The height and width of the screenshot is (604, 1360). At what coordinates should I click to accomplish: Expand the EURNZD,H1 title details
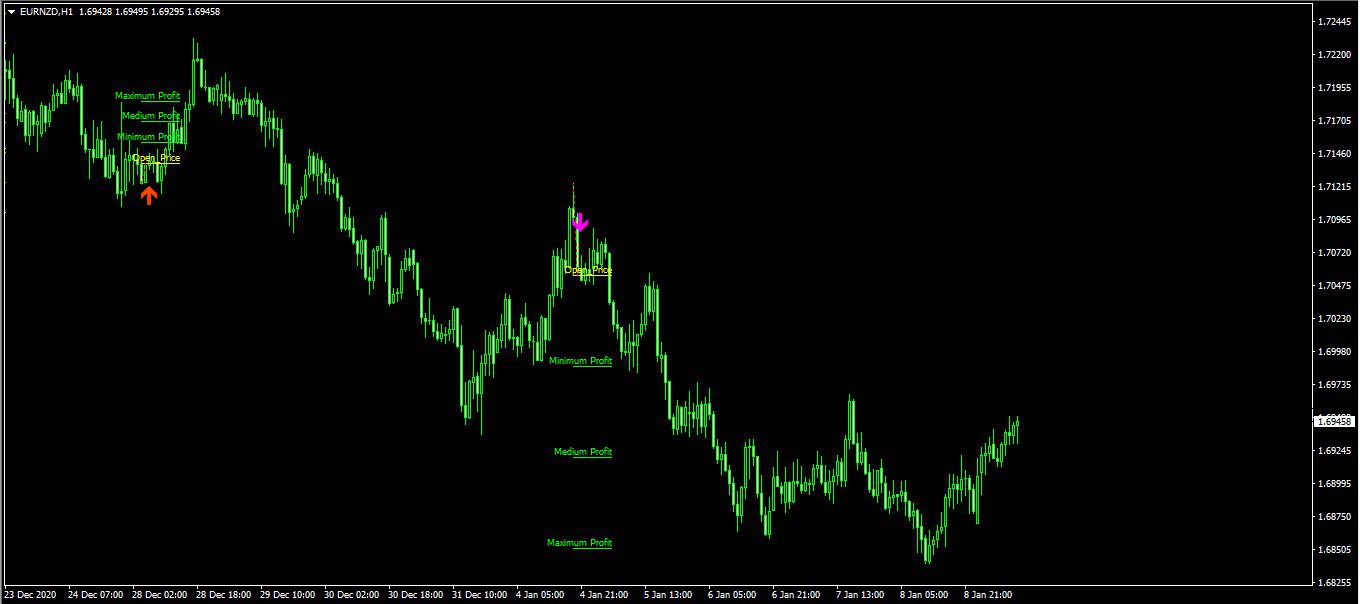click(x=45, y=13)
